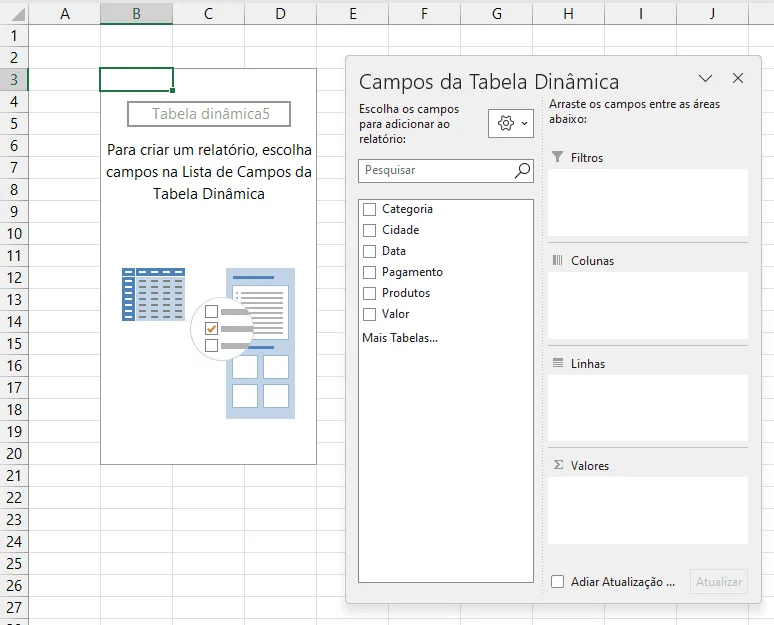Click the Tabela dinâmica5 name box
Viewport: 774px width, 625px height.
click(x=209, y=114)
